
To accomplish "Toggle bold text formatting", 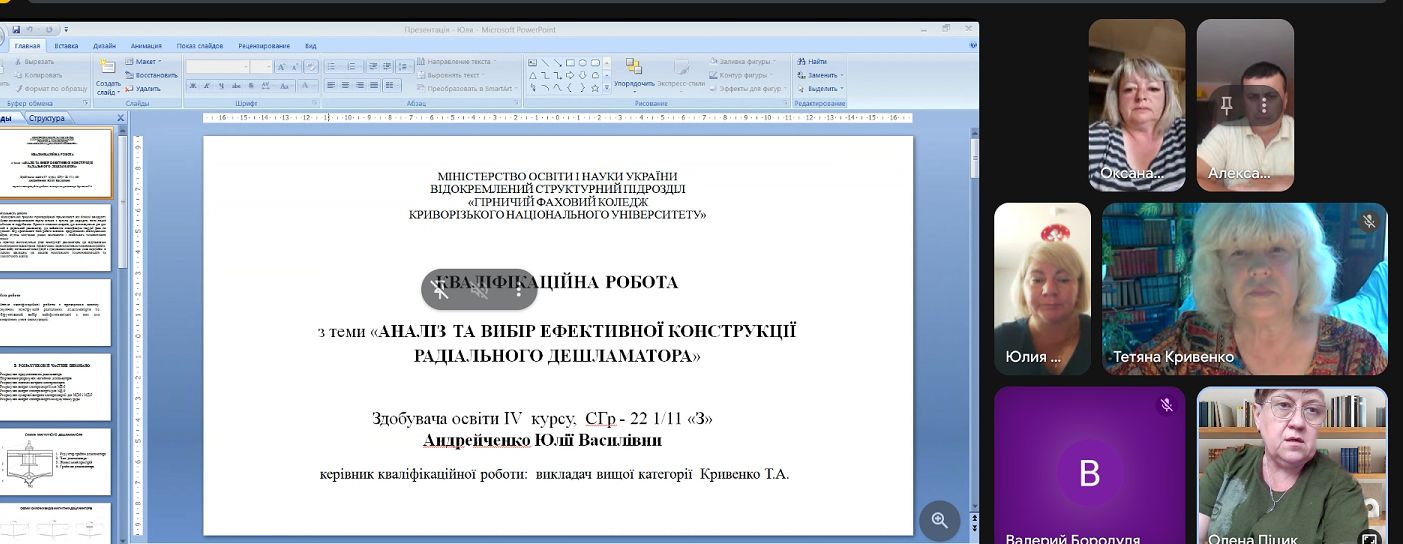I will pos(193,87).
